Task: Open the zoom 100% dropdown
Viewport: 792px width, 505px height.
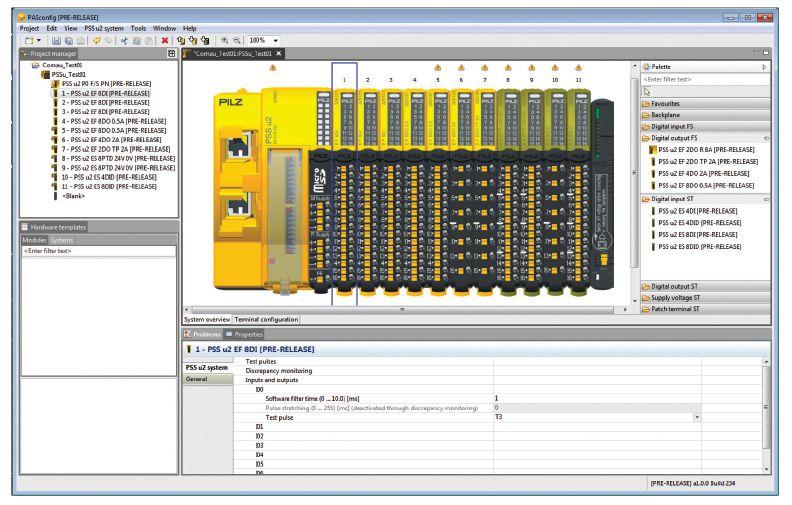Action: tap(276, 40)
